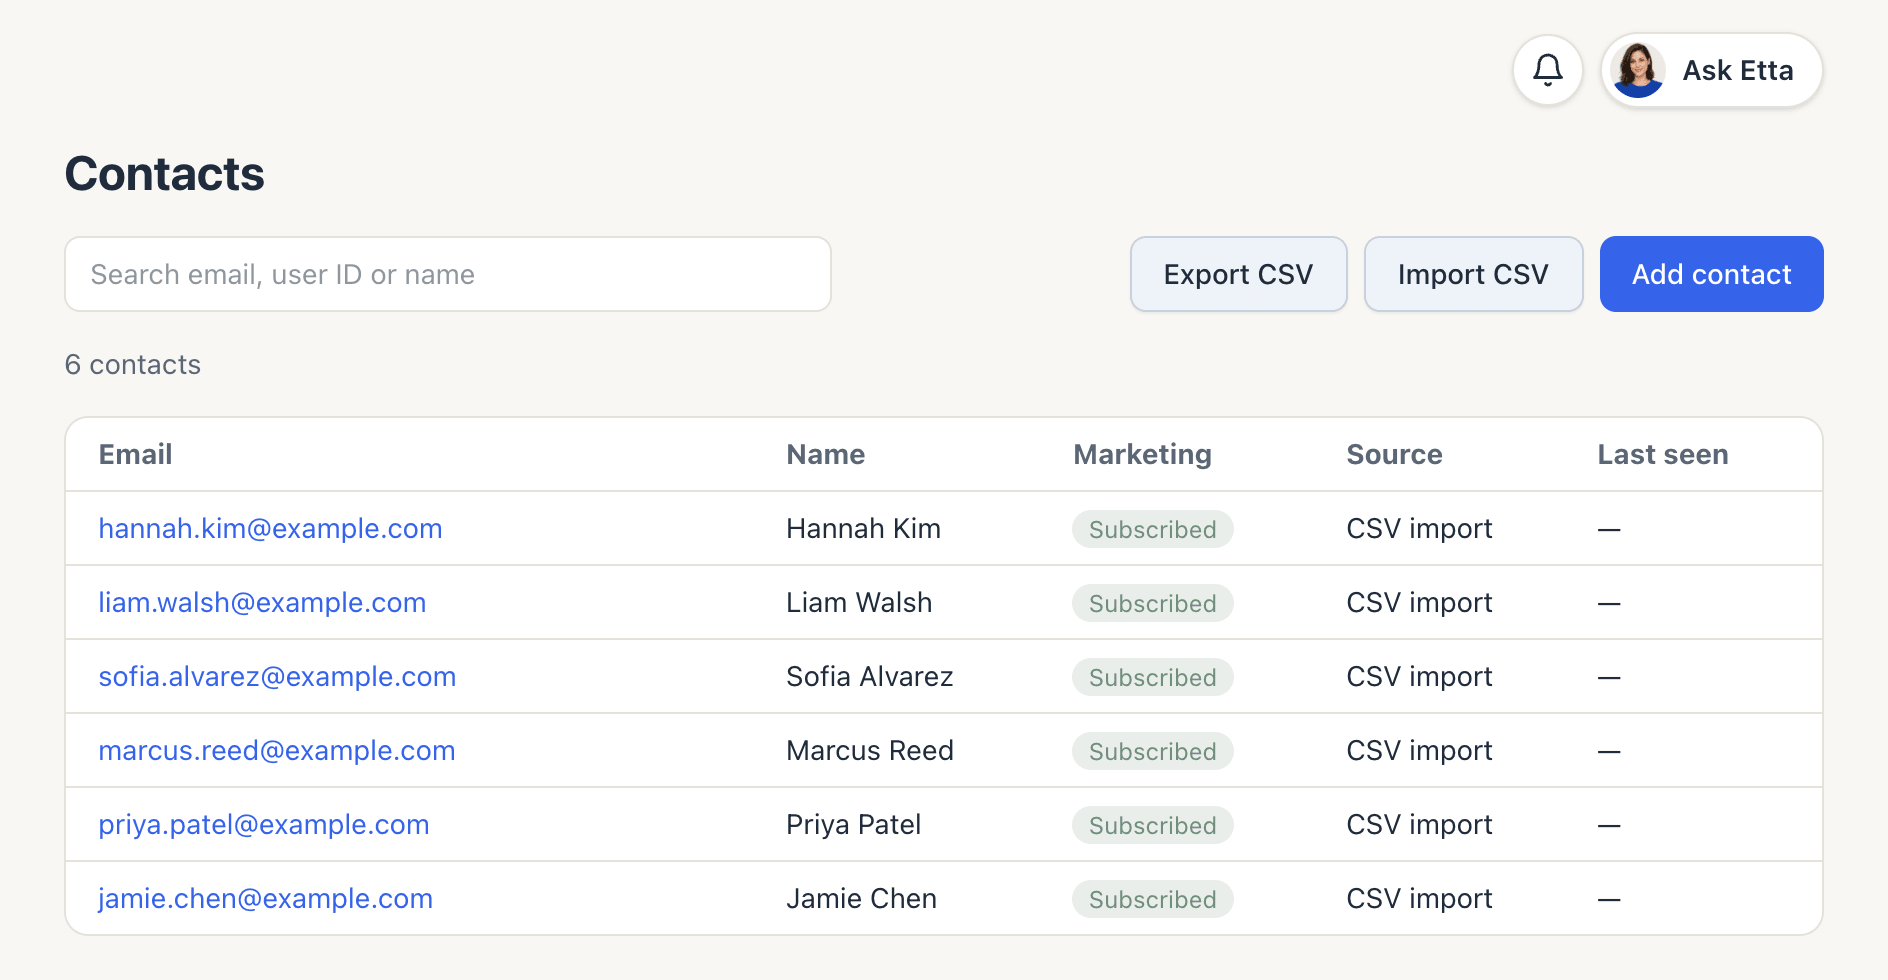Click Export CSV button
The width and height of the screenshot is (1888, 980).
point(1239,274)
